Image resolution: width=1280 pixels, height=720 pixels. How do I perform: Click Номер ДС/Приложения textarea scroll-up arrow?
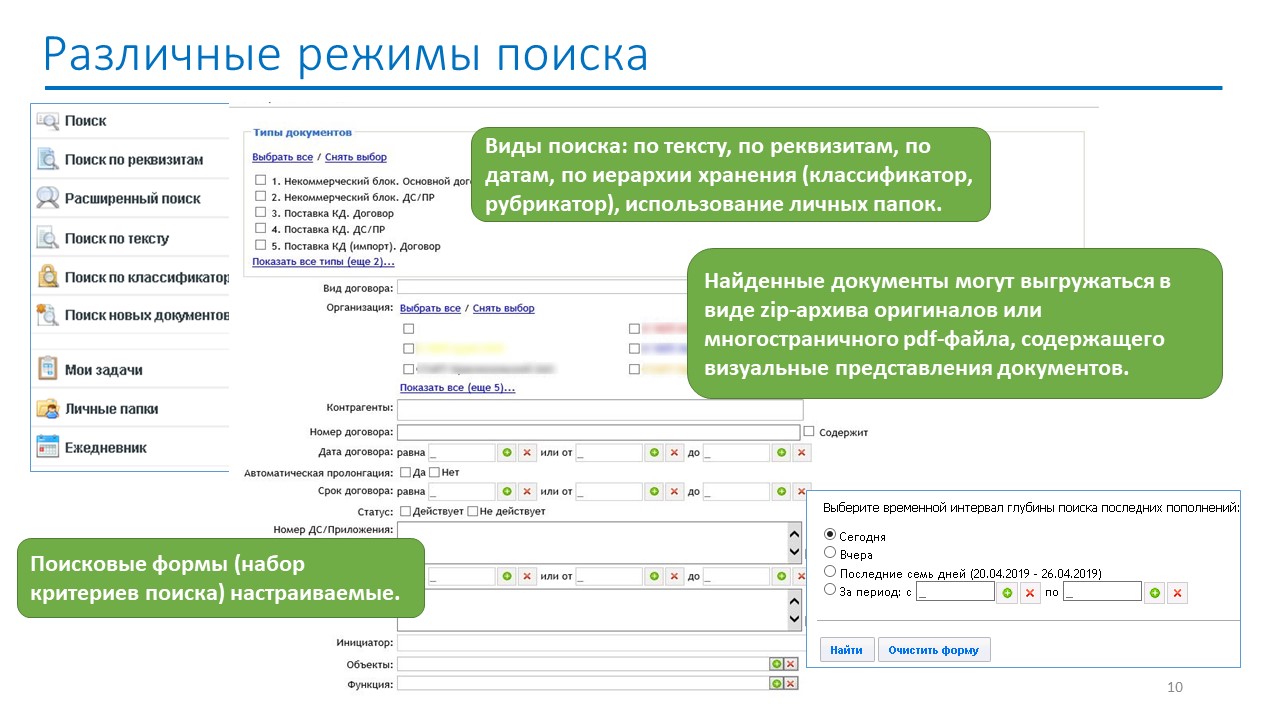click(795, 532)
